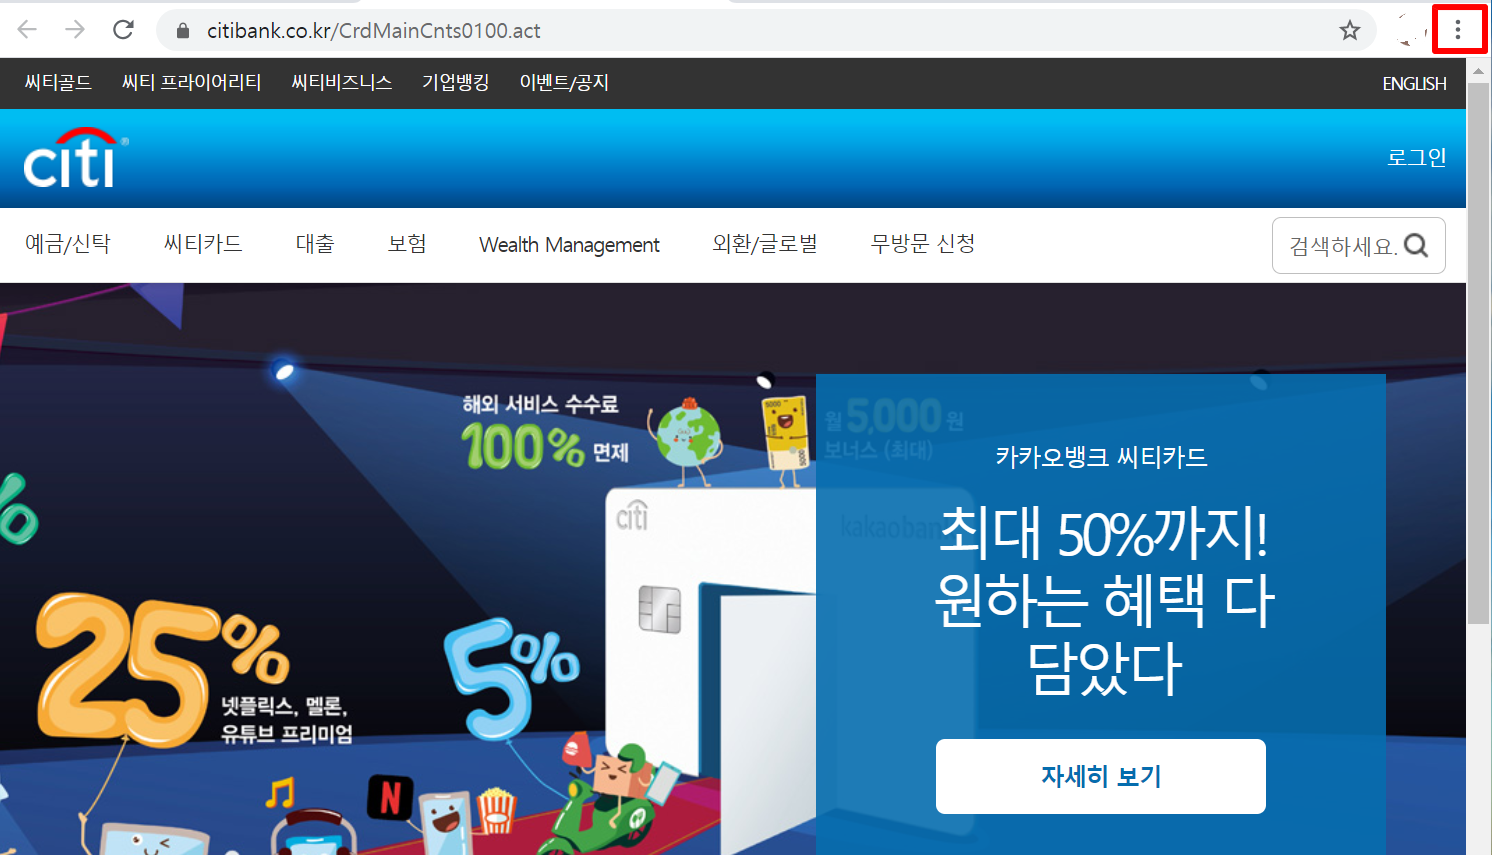This screenshot has height=855, width=1492.
Task: Click the vertical scrollbar thumb
Action: [1478, 354]
